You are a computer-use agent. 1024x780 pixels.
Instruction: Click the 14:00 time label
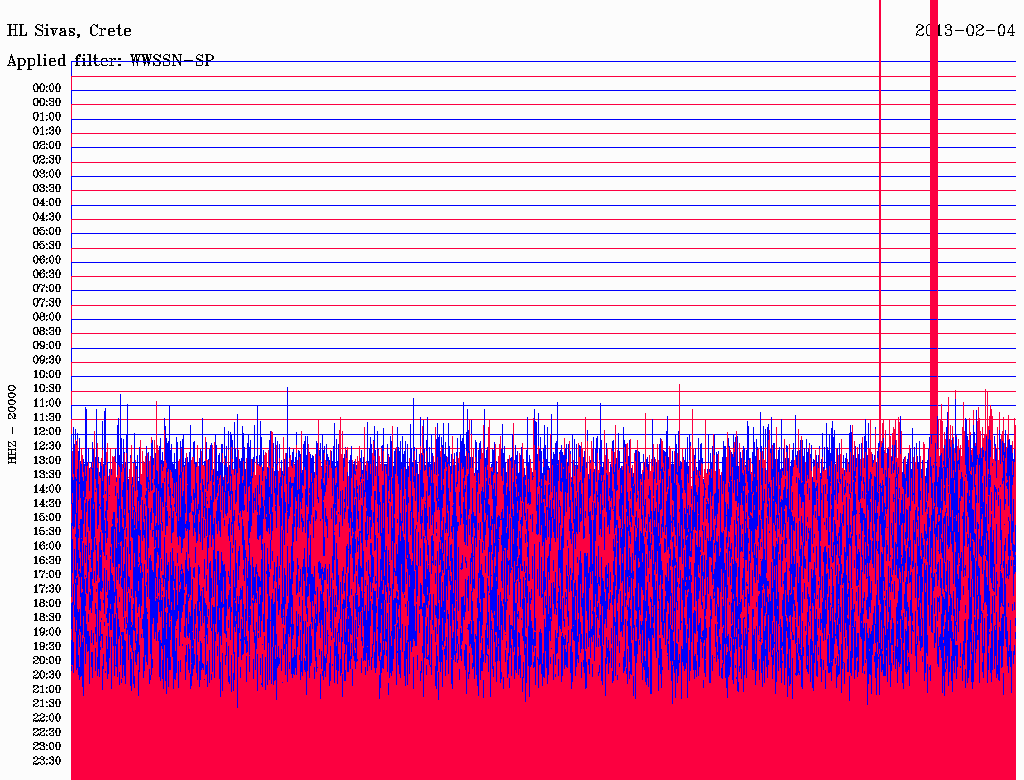pos(47,489)
